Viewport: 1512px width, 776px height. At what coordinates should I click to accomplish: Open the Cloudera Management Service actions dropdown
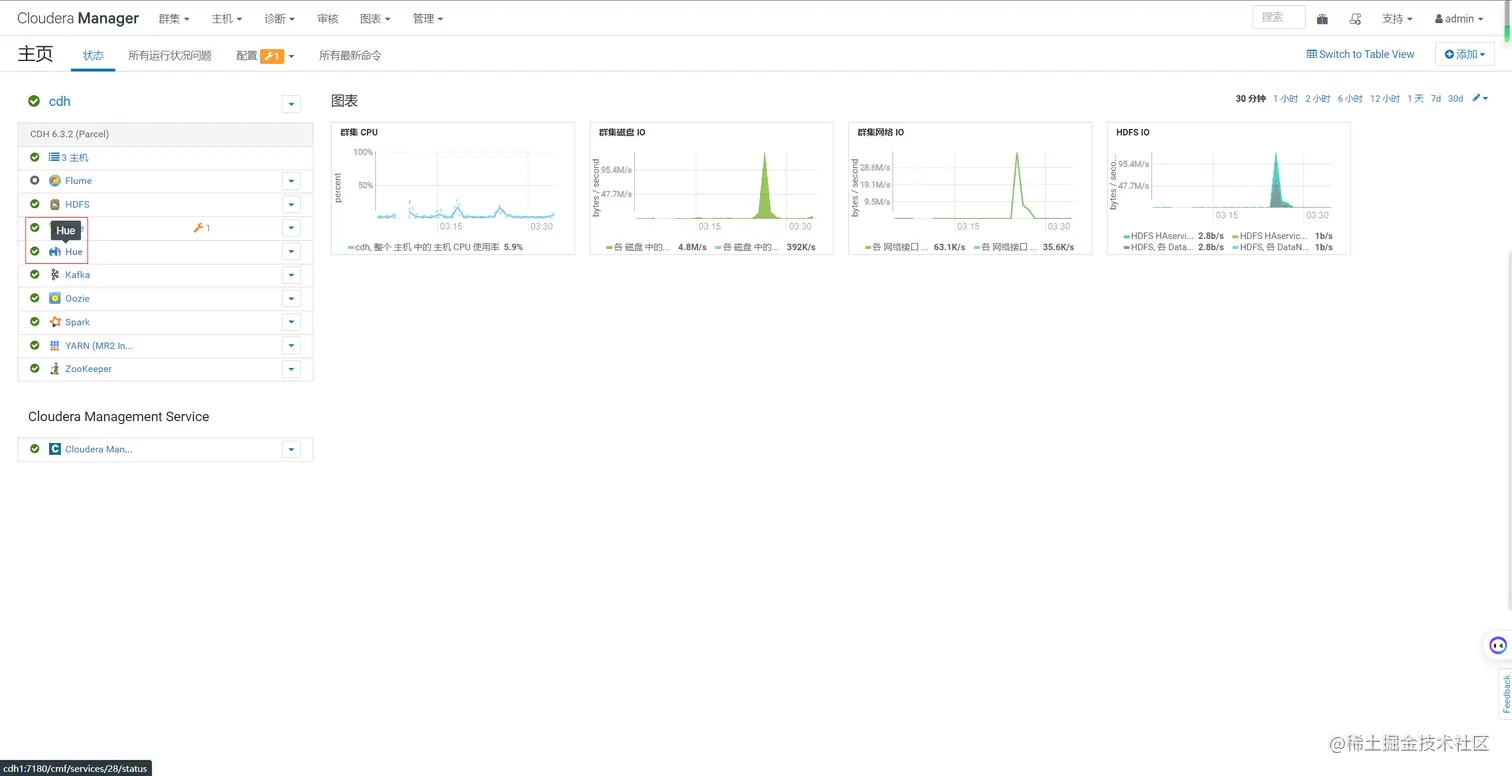coord(291,449)
